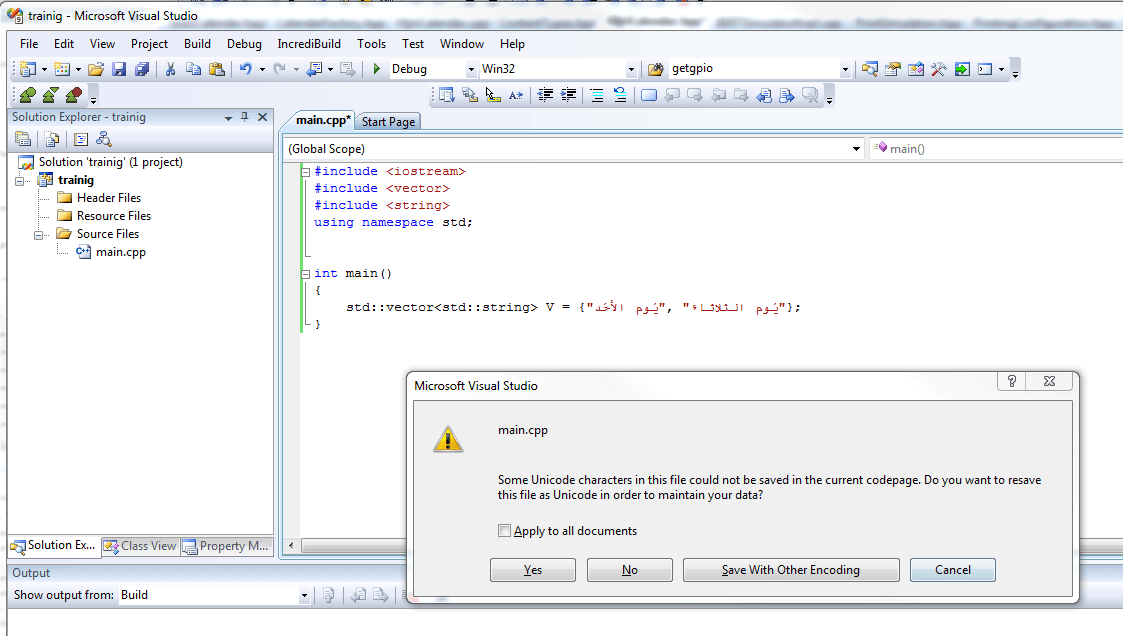Click Save With Other Encoding button
1123x636 pixels.
click(791, 570)
